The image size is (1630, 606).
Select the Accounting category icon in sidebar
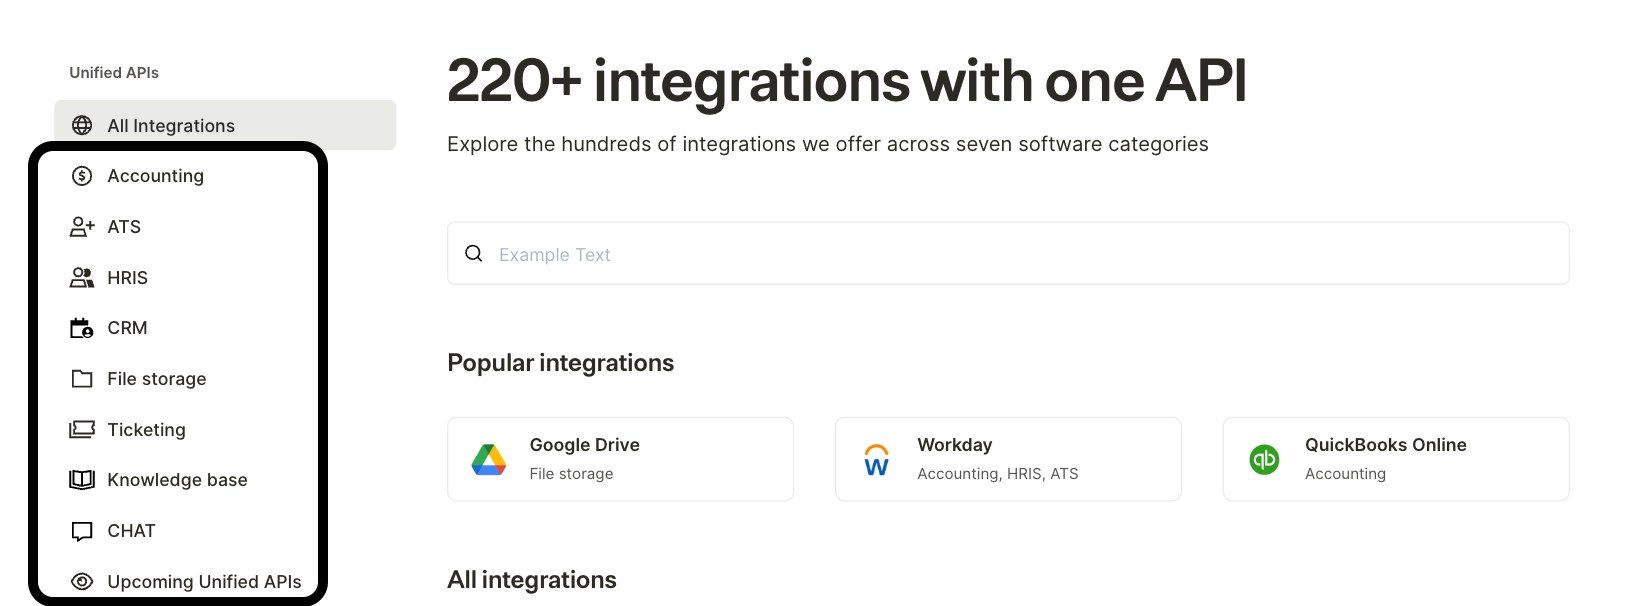tap(81, 175)
